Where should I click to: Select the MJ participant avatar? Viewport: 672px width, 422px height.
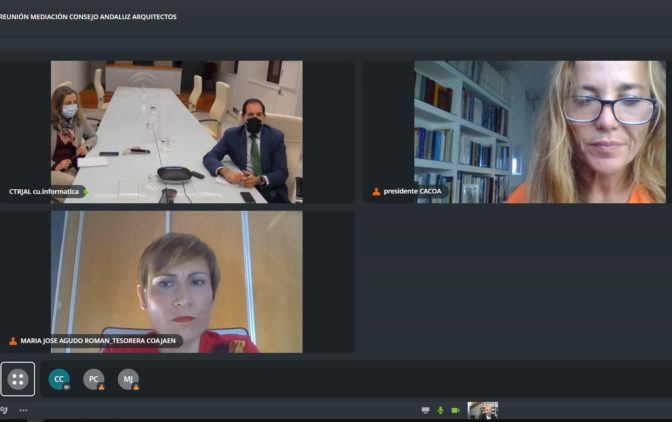pos(128,379)
